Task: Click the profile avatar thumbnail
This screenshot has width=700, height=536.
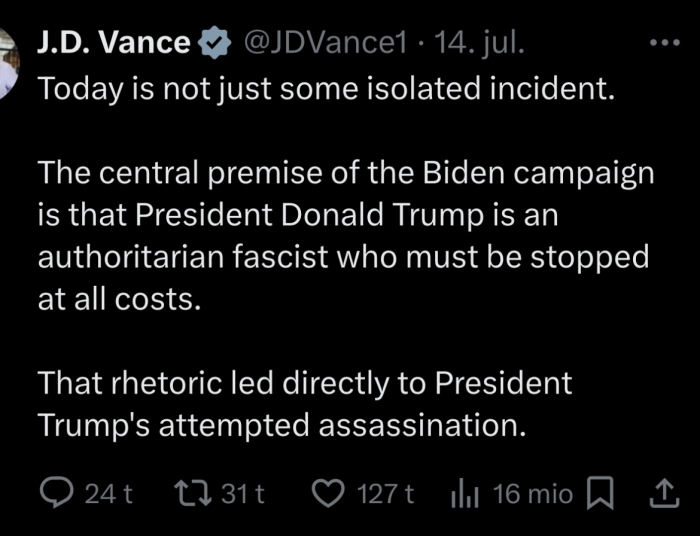Action: click(x=10, y=62)
